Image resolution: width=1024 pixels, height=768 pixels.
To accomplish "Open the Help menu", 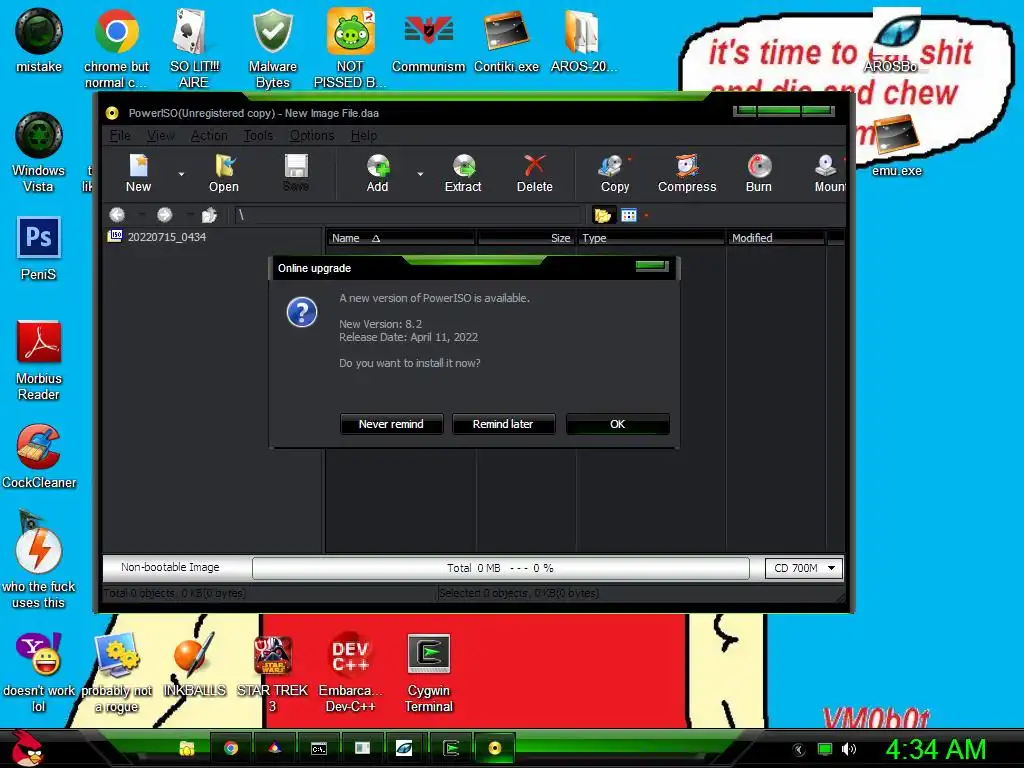I will [364, 135].
